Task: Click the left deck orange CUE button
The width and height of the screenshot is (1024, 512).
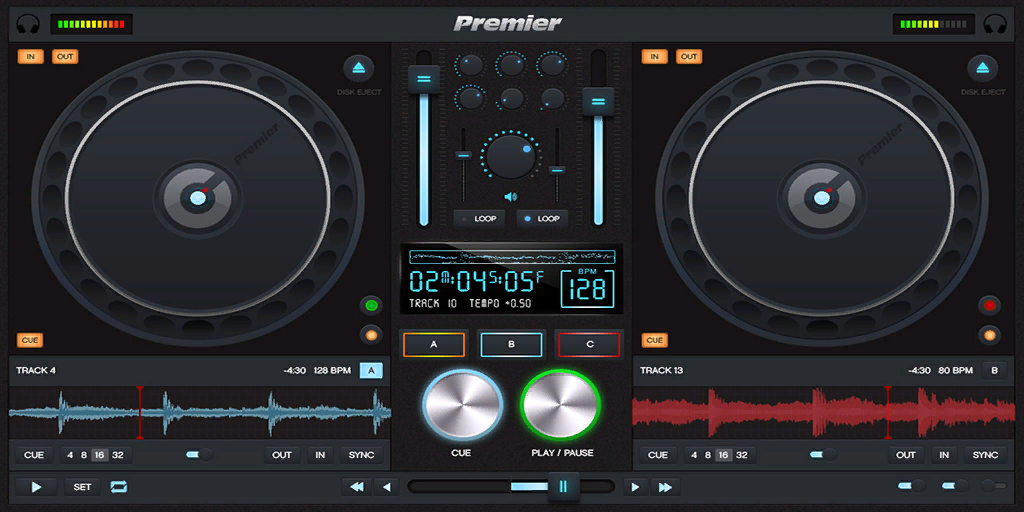Action: (30, 340)
